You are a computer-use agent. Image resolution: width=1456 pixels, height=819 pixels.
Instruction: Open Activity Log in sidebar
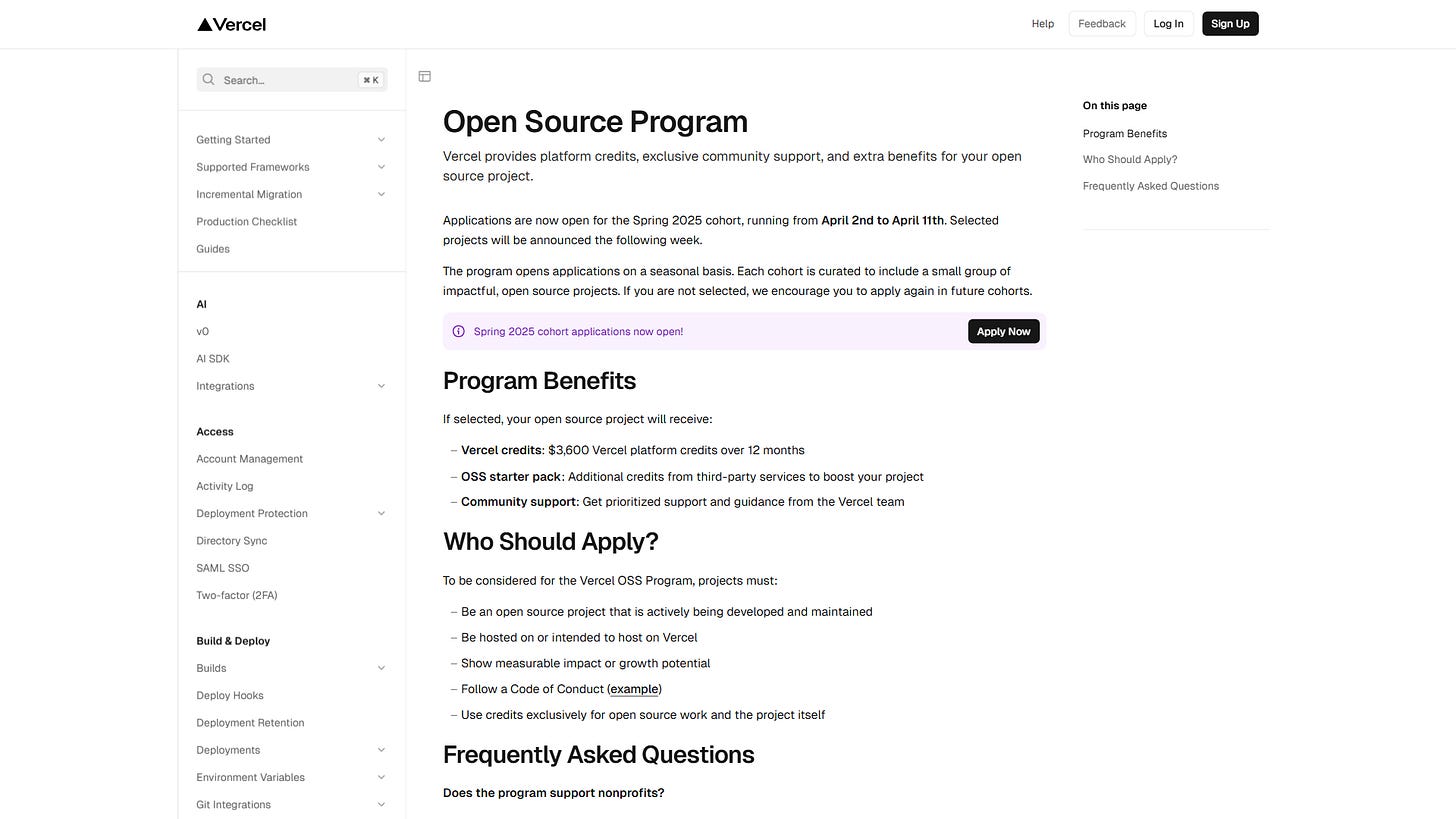(225, 486)
